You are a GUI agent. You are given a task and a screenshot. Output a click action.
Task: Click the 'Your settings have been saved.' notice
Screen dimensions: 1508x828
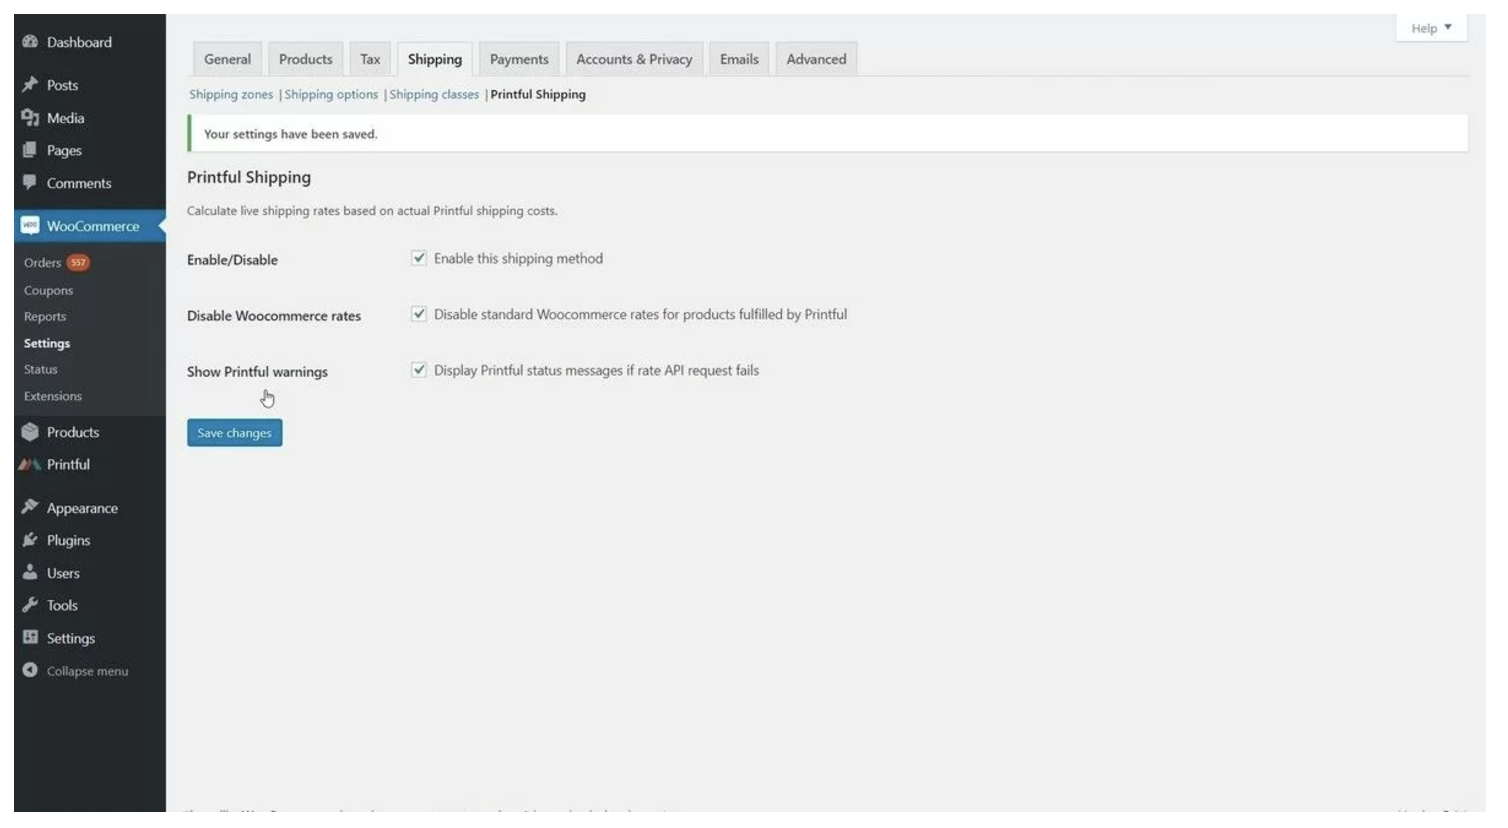pyautogui.click(x=828, y=134)
